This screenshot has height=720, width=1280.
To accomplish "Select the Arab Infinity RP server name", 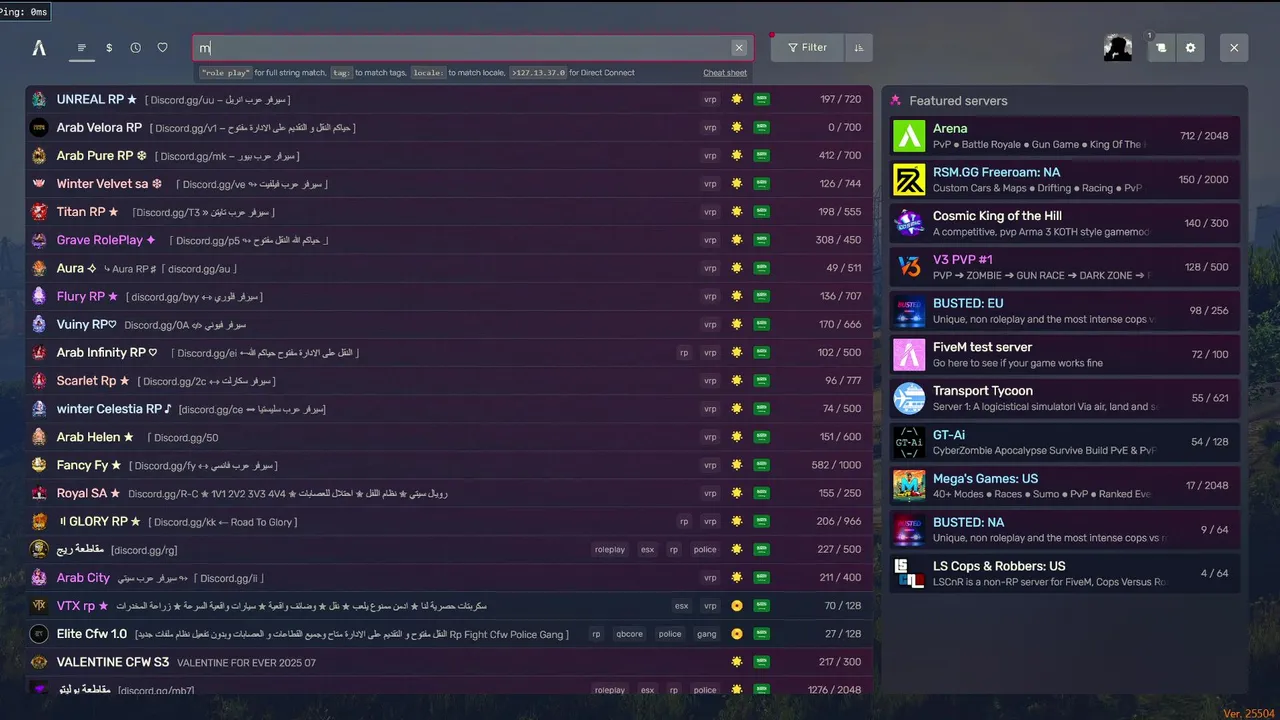I will click(x=107, y=352).
